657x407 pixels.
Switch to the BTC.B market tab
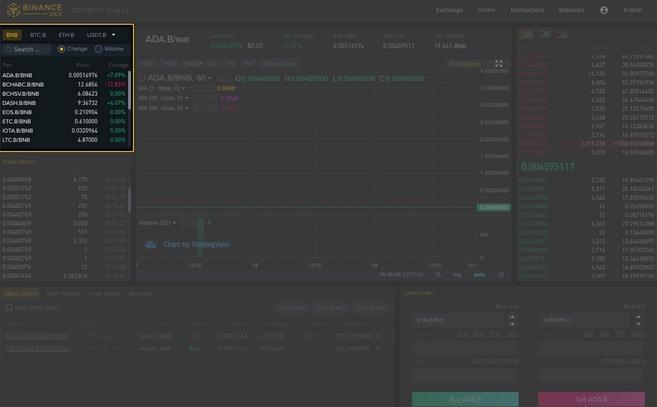(38, 35)
